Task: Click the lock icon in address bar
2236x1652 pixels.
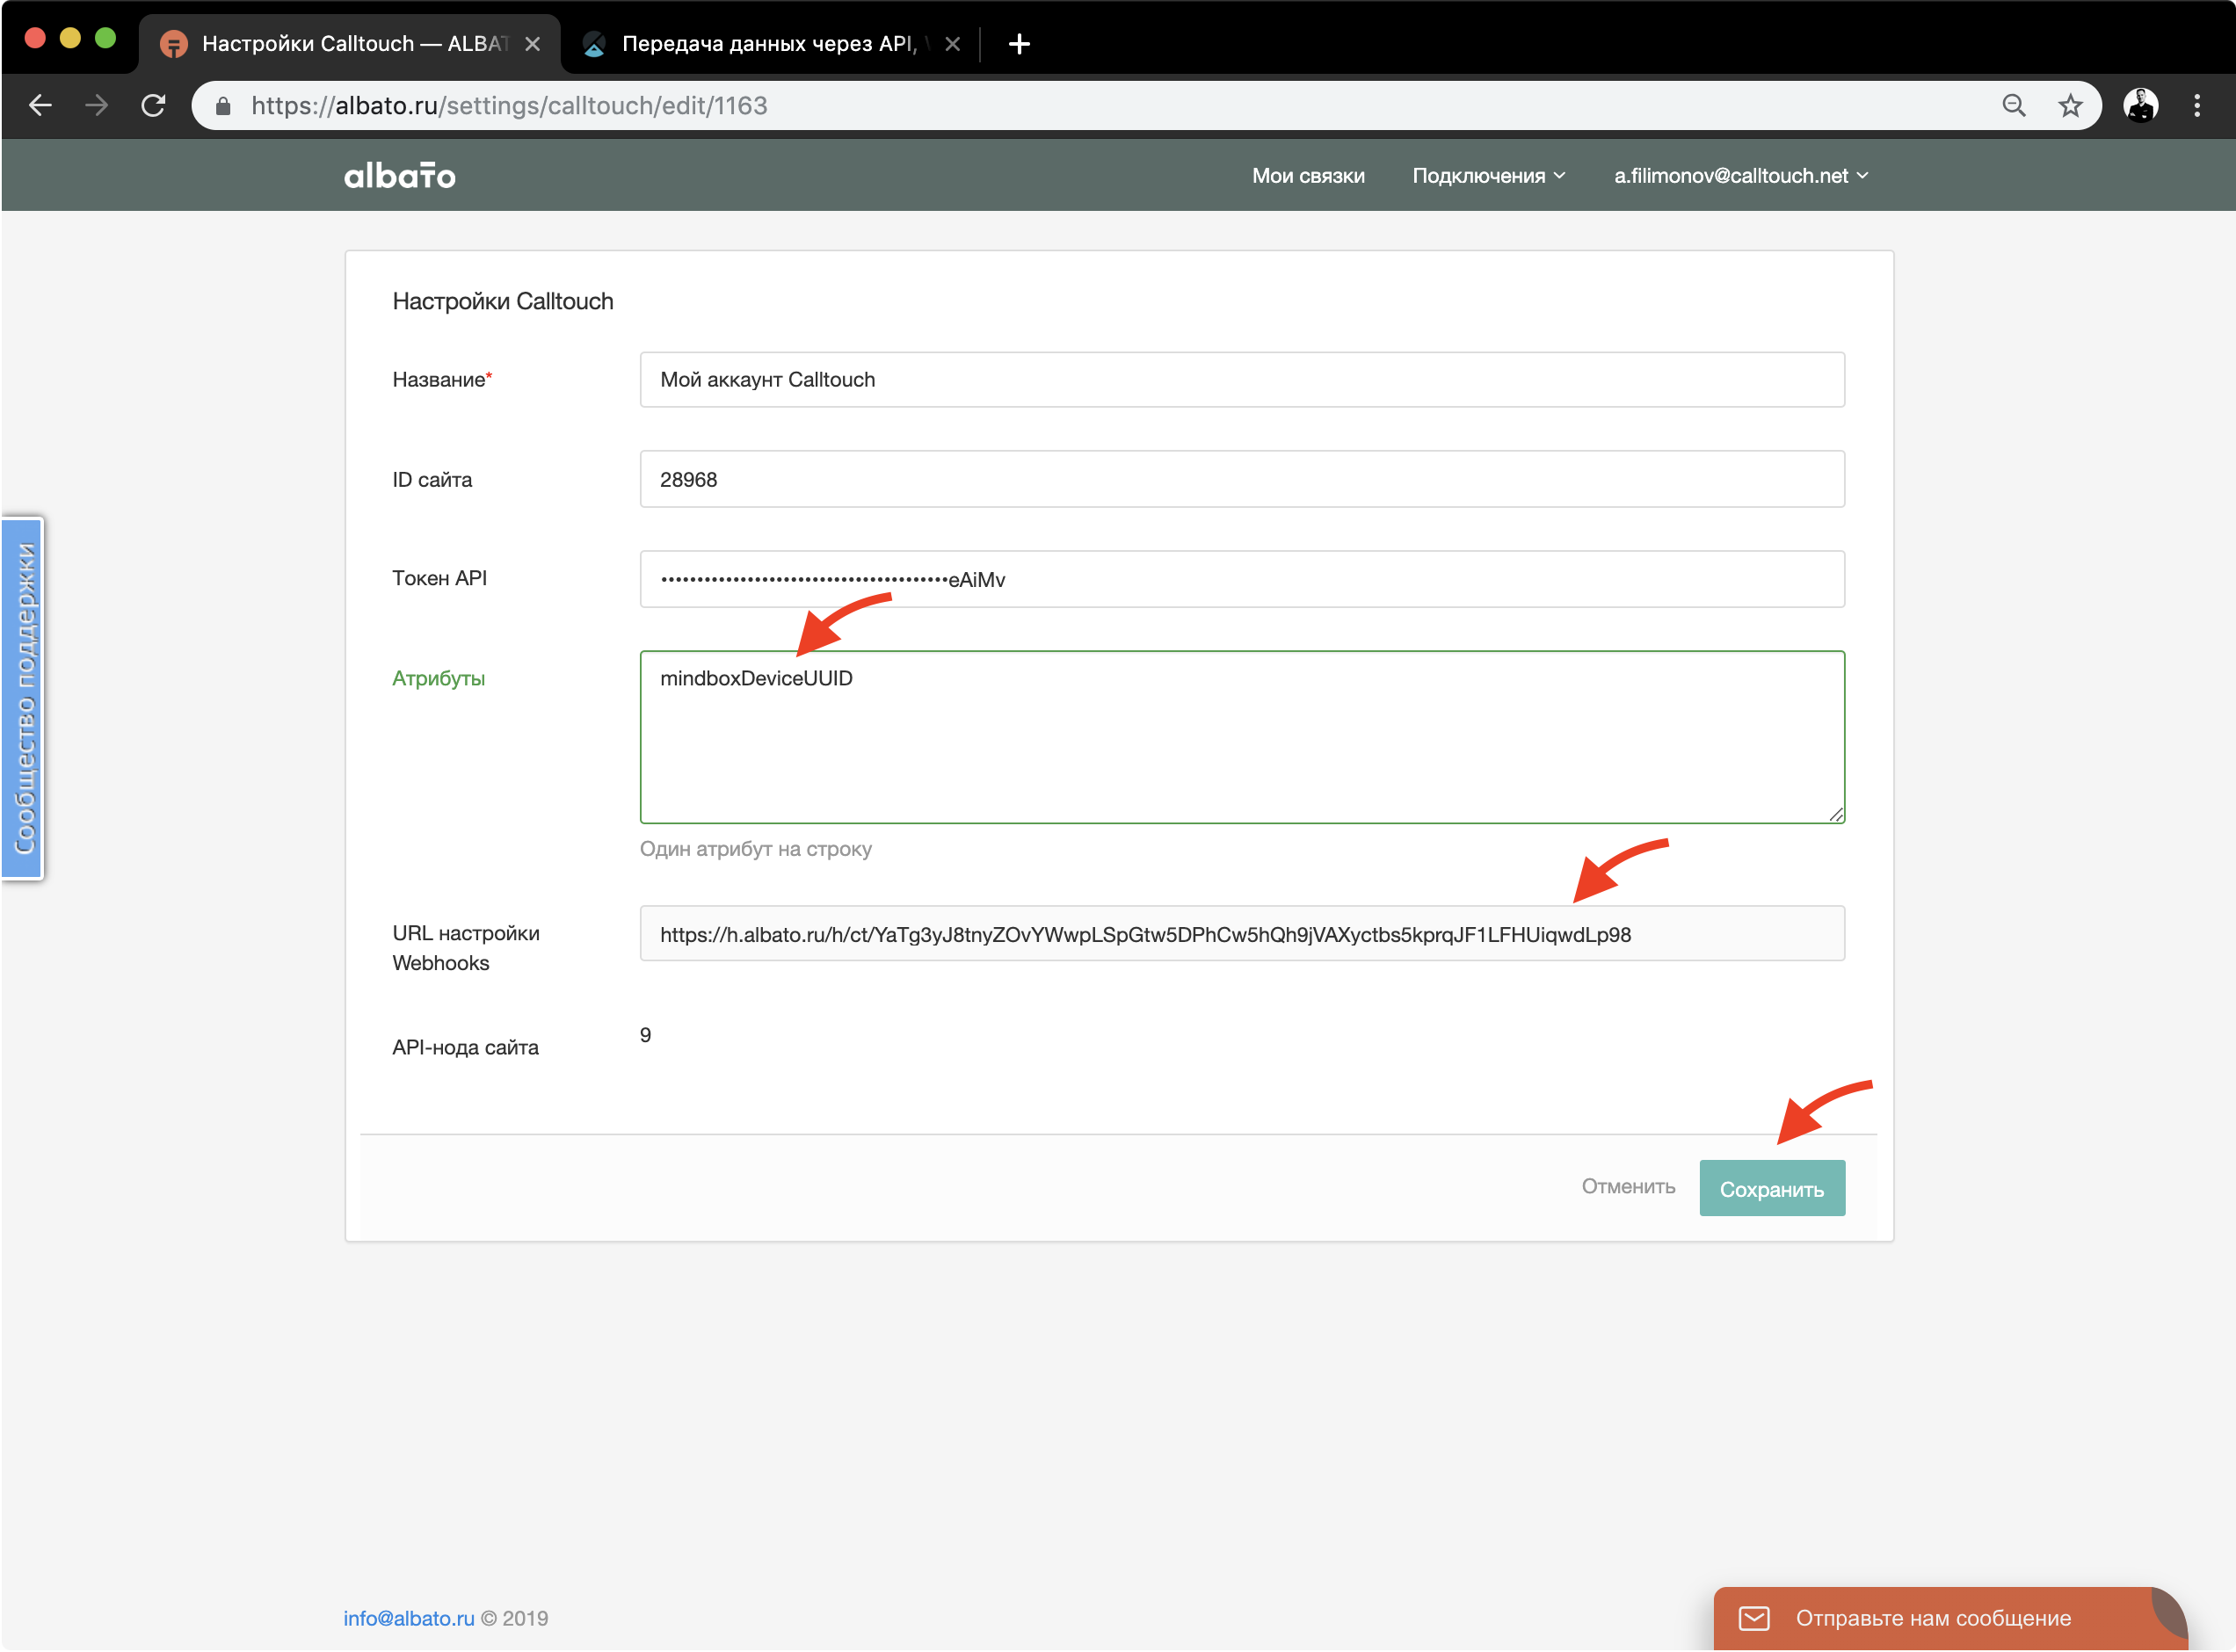Action: (223, 106)
